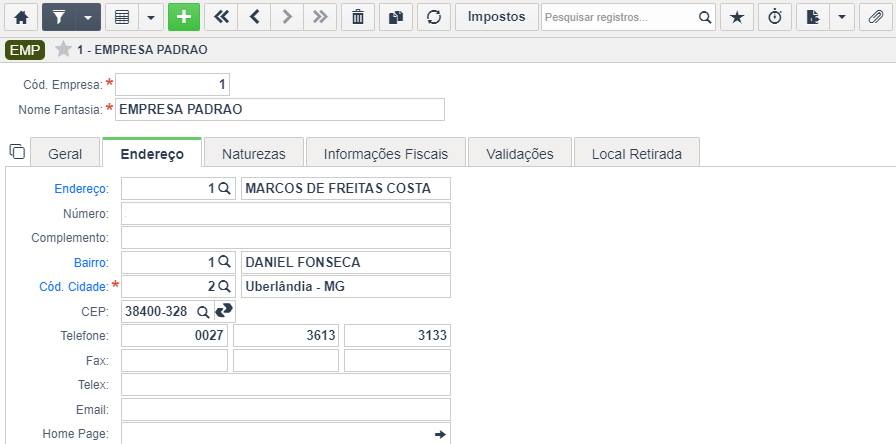Click the Cód. Empresa field

172,85
